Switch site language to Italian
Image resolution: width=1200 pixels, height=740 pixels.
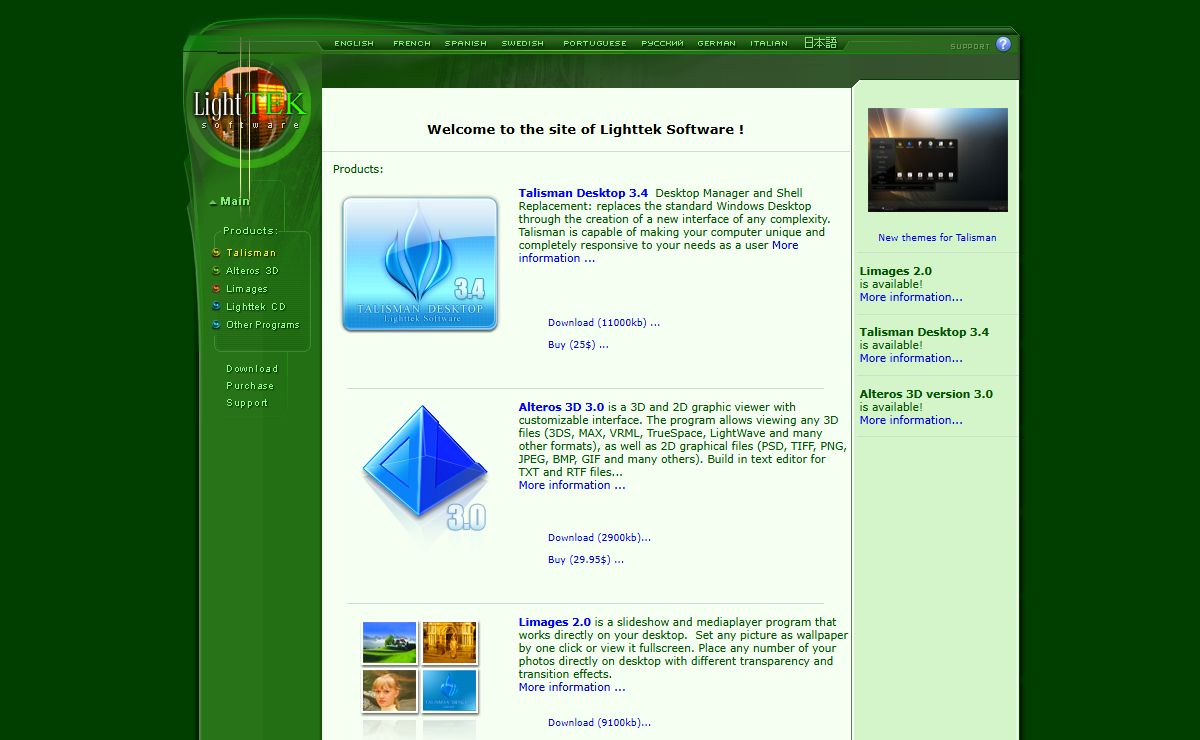click(x=769, y=44)
